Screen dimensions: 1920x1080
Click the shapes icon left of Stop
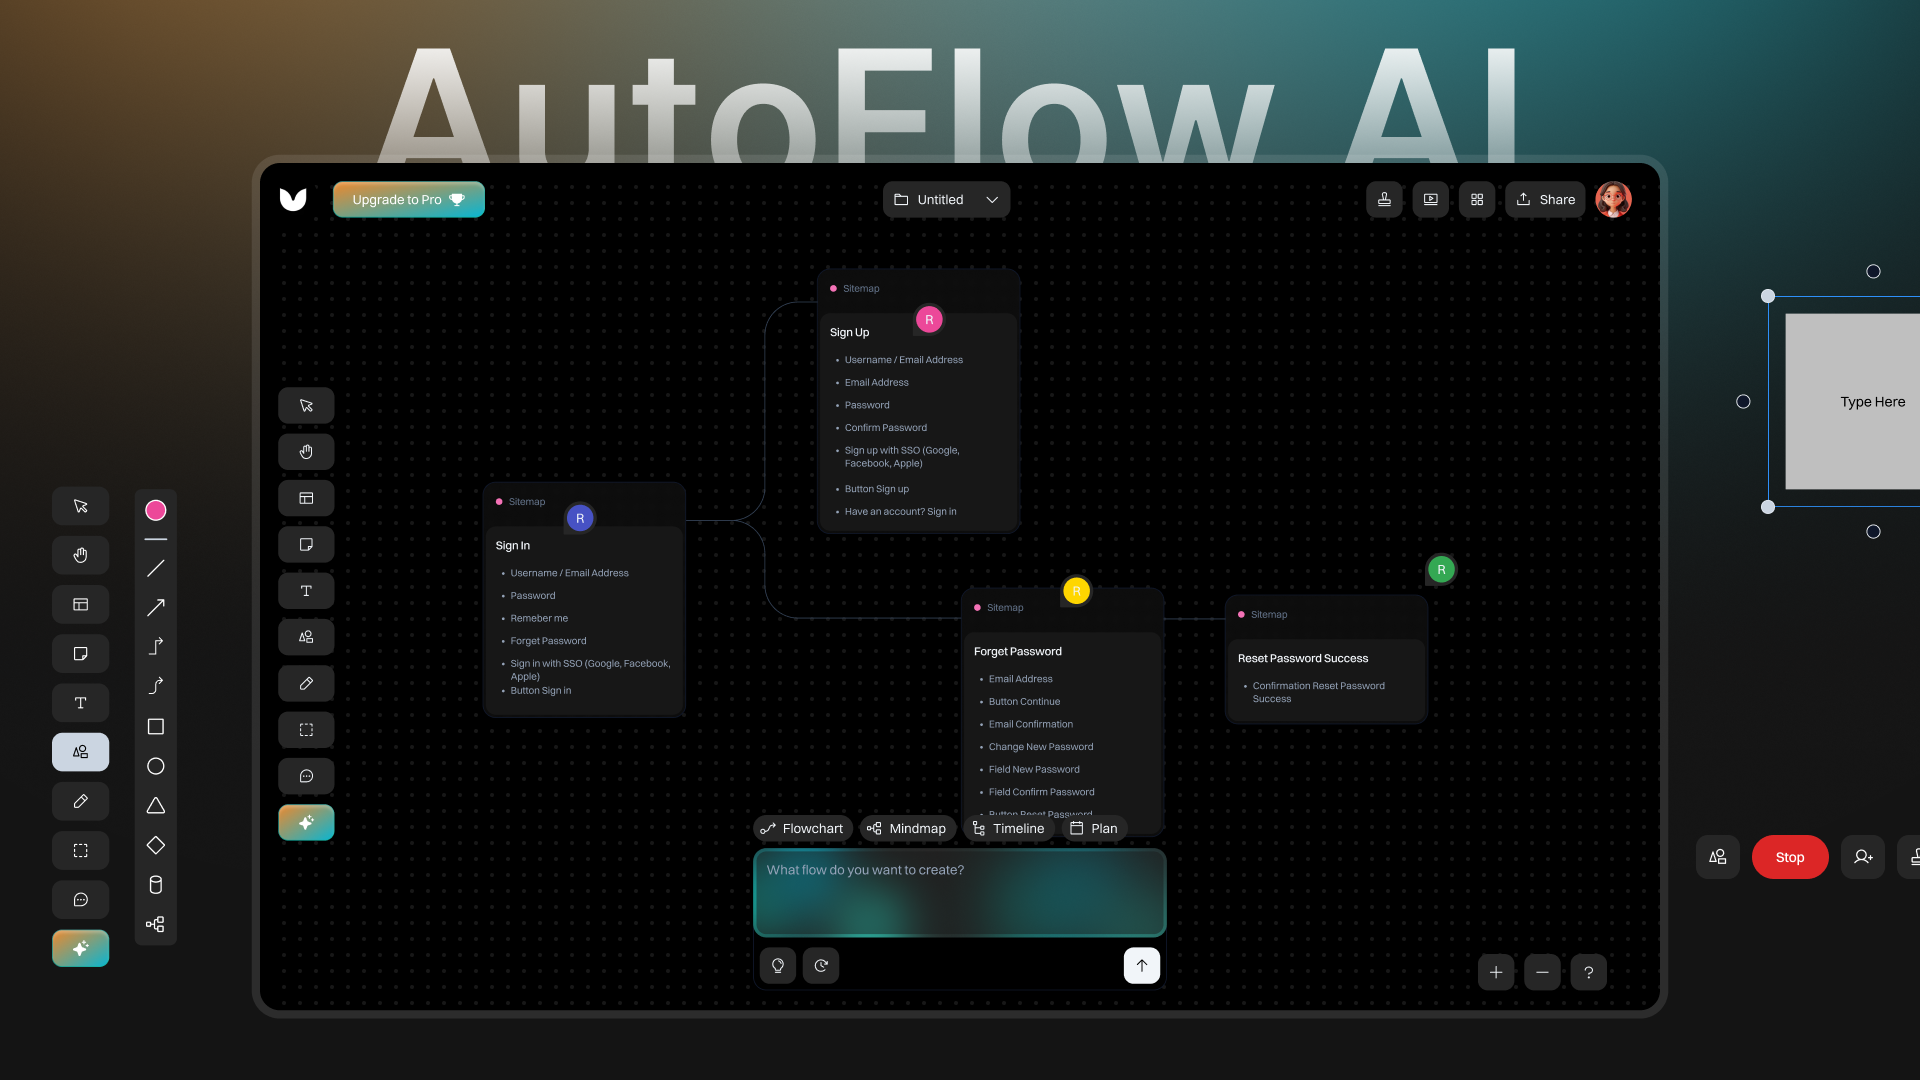tap(1718, 857)
